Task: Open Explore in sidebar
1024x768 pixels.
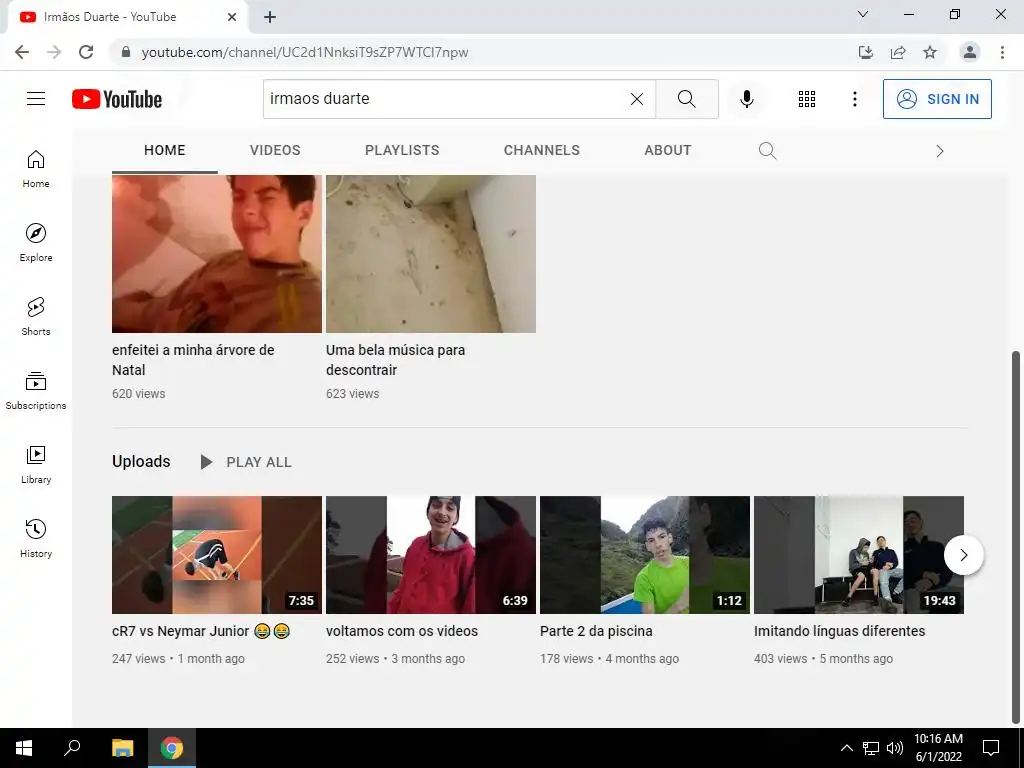Action: 36,242
